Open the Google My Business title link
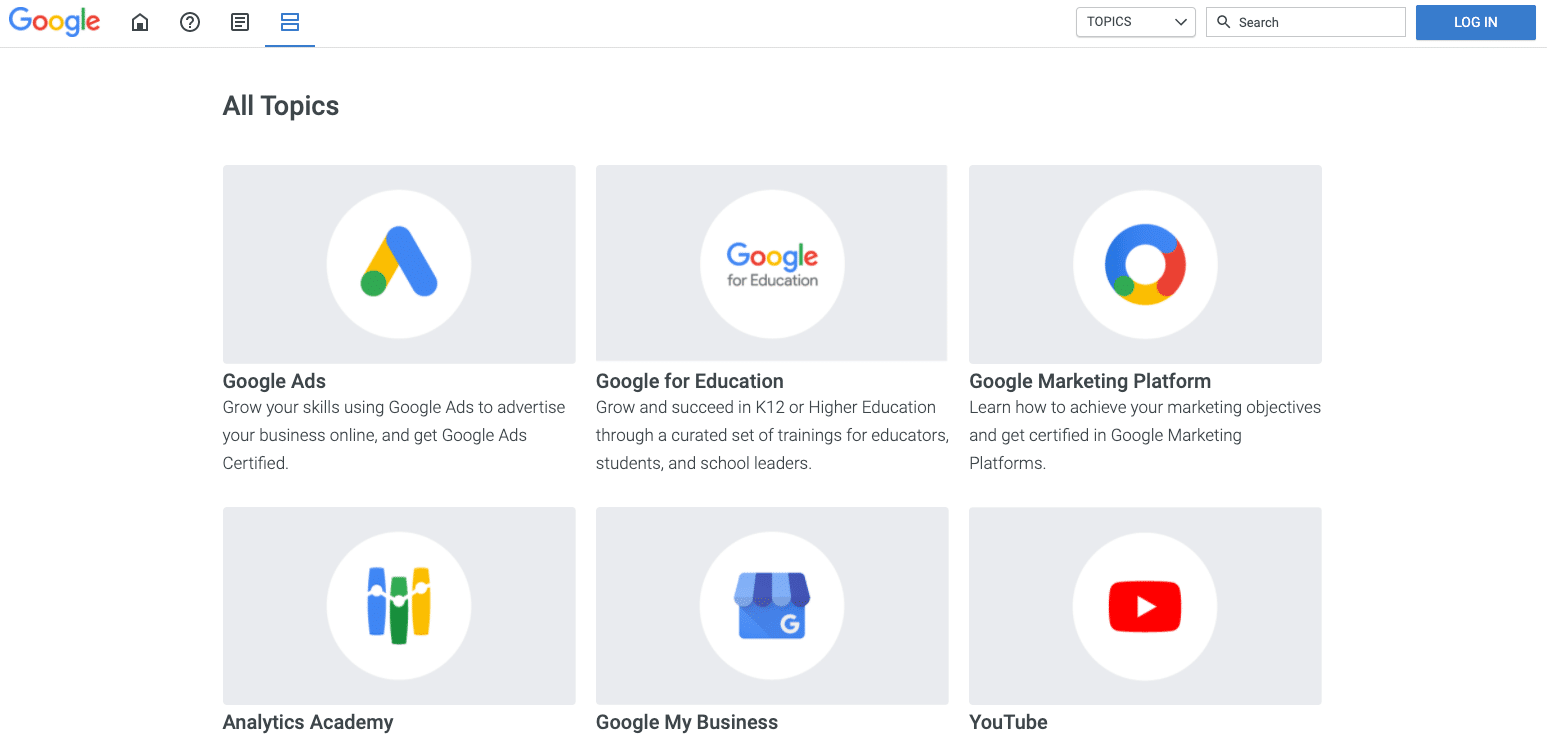The width and height of the screenshot is (1547, 739). pos(686,722)
